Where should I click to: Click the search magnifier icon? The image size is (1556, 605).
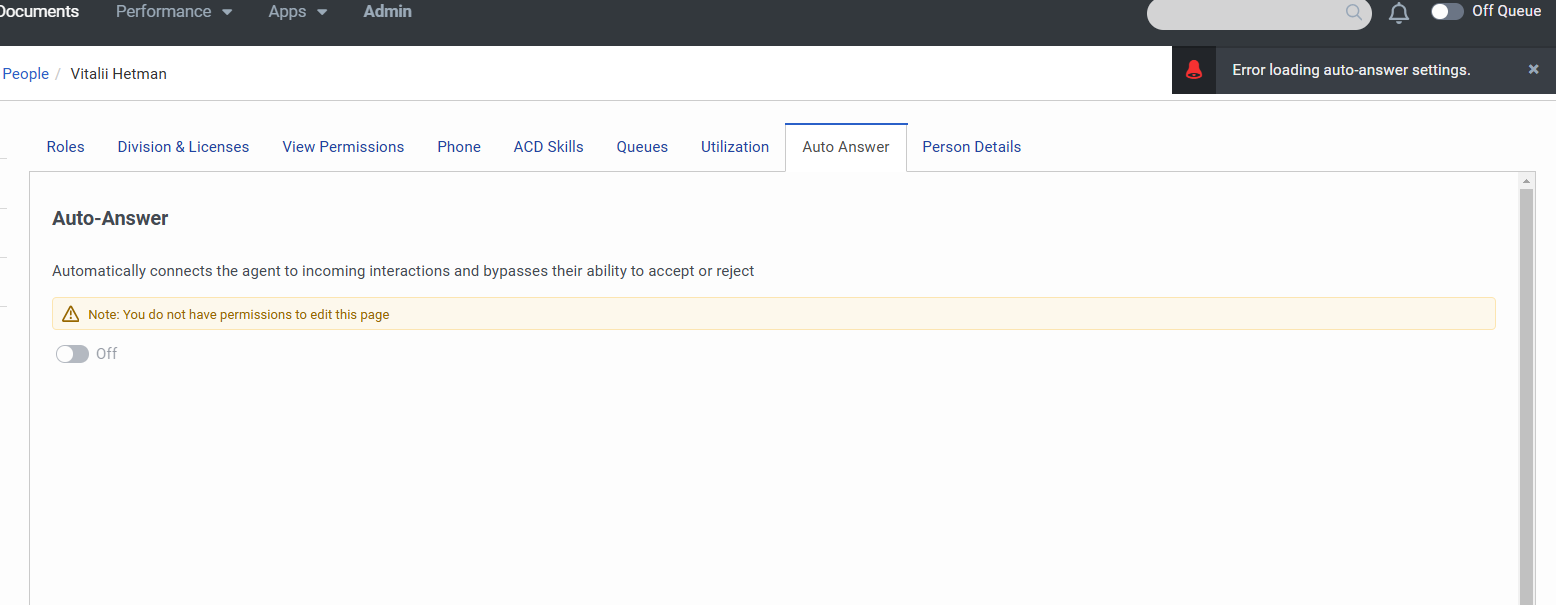point(1354,12)
